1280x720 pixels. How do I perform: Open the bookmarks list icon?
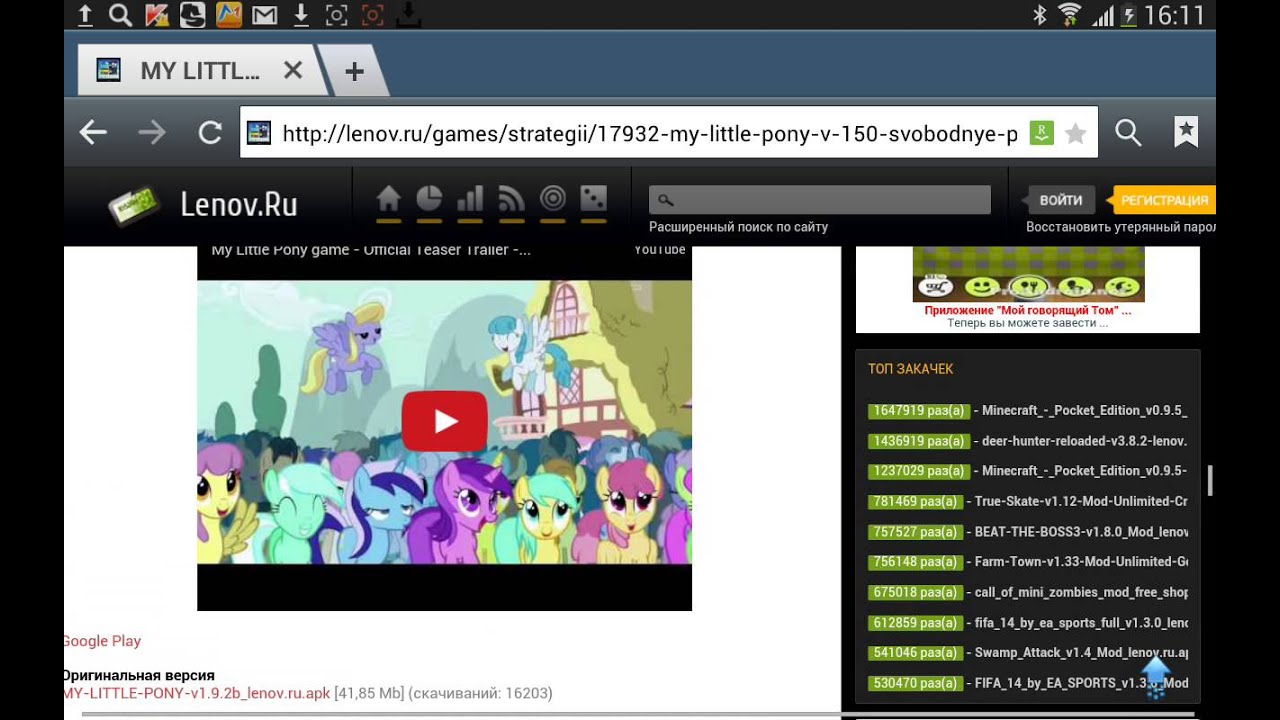point(1186,132)
